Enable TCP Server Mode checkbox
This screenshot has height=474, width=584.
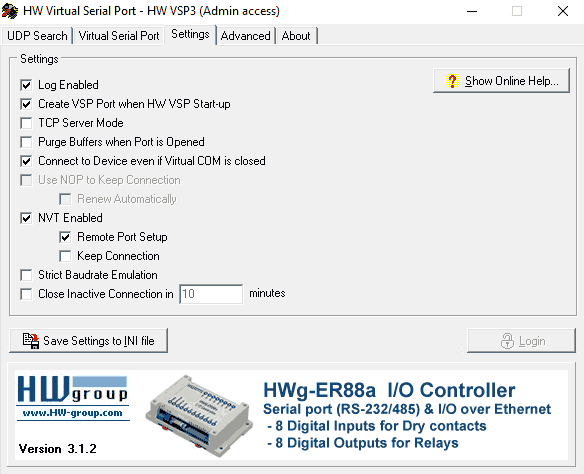(26, 123)
